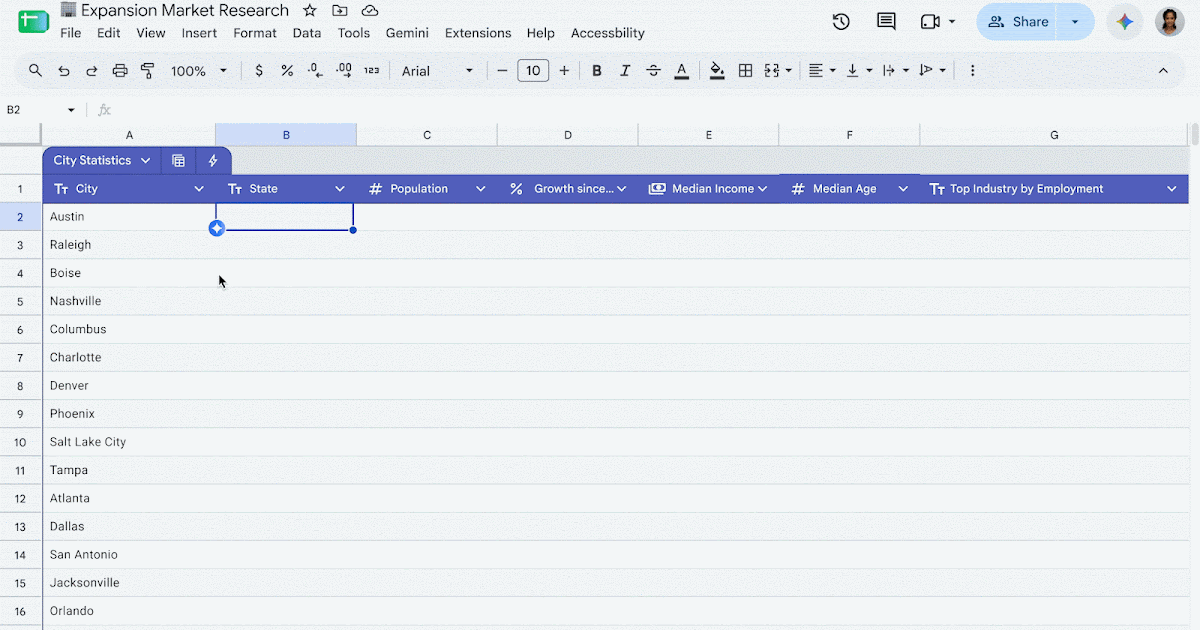Open the Gemini menu
This screenshot has height=630, width=1200.
coord(407,33)
